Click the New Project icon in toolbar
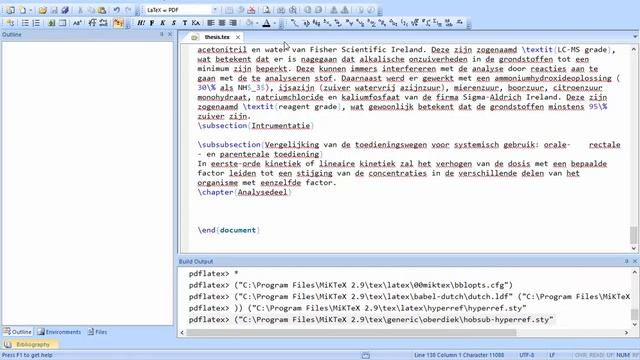Screen dimensions: 640x360 [x=11, y=10]
